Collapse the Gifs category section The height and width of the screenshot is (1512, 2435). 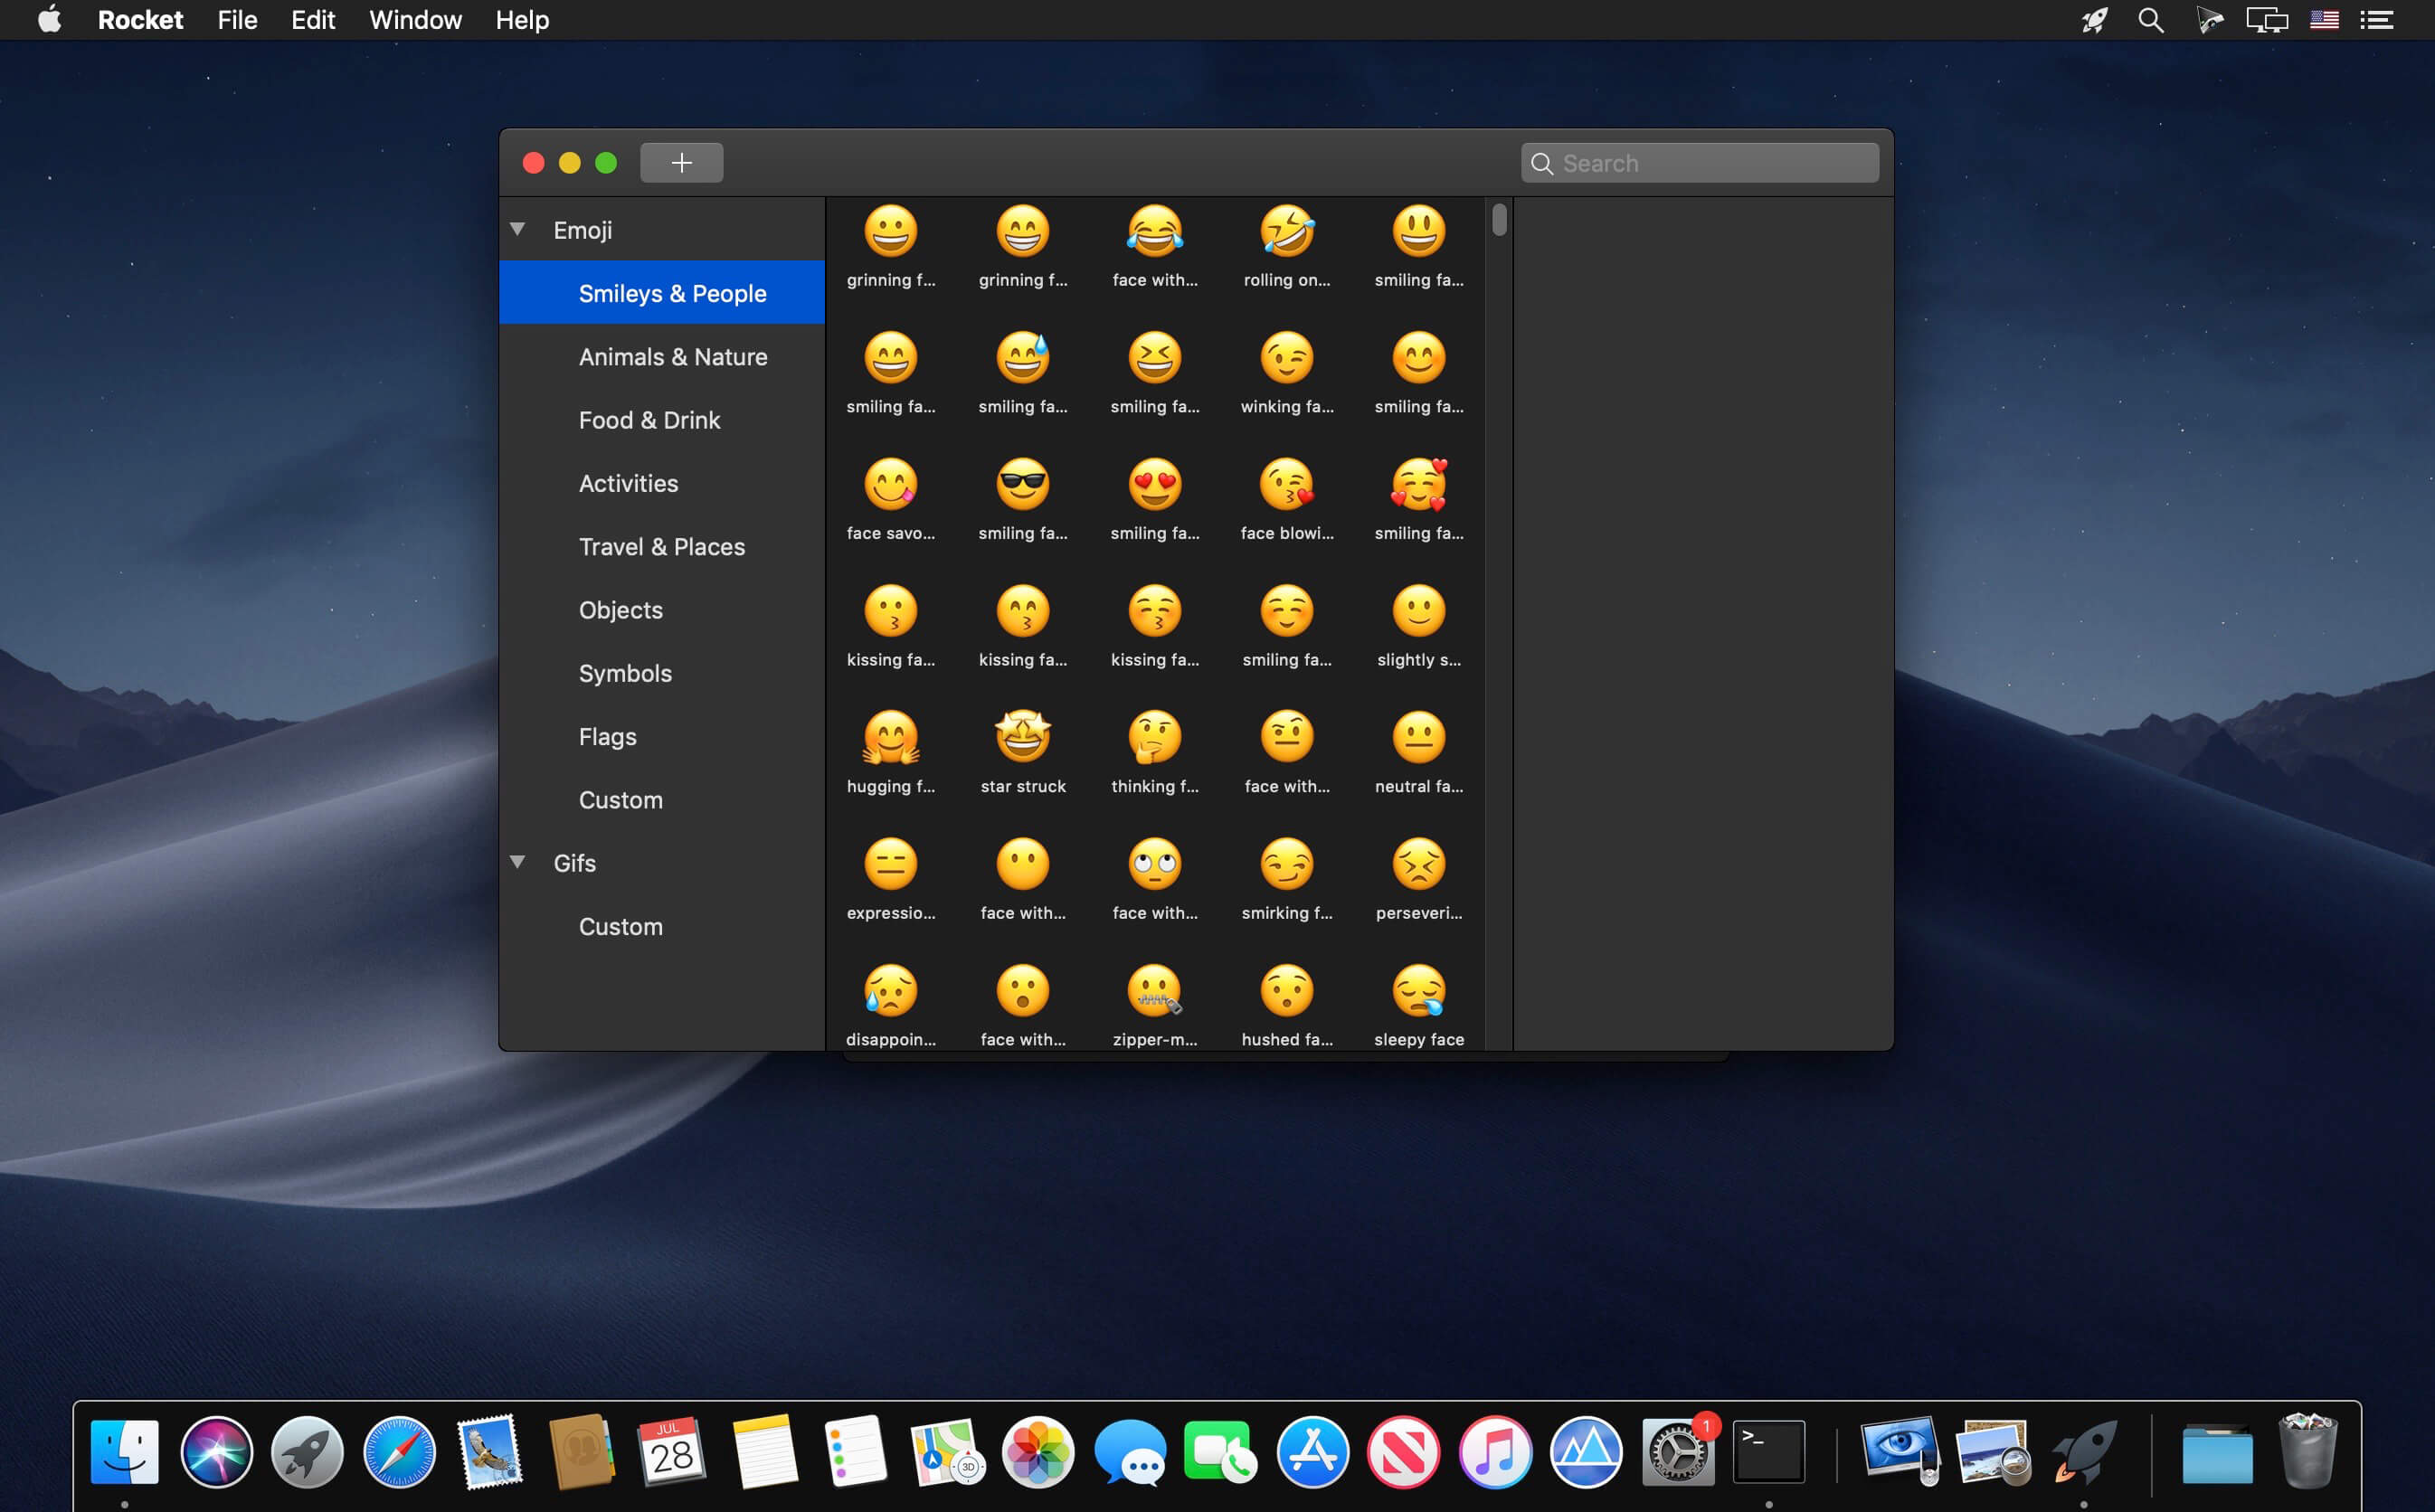tap(519, 863)
